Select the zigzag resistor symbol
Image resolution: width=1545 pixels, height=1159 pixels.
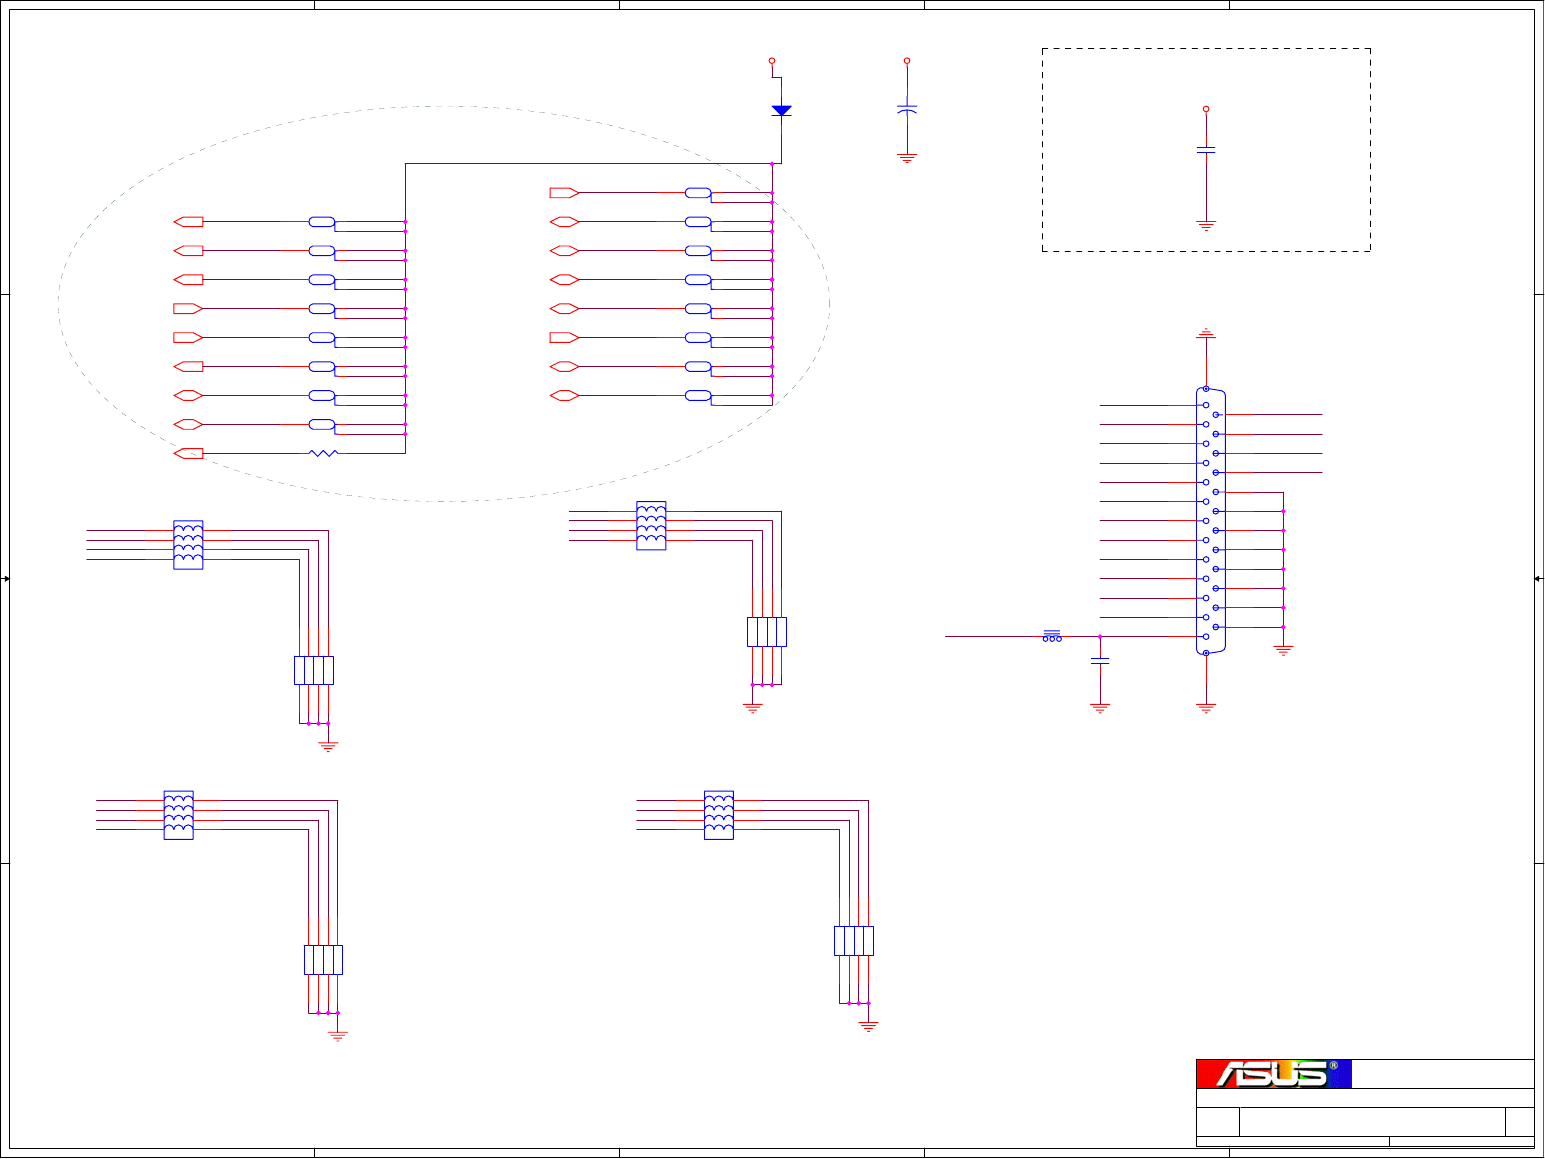click(323, 454)
